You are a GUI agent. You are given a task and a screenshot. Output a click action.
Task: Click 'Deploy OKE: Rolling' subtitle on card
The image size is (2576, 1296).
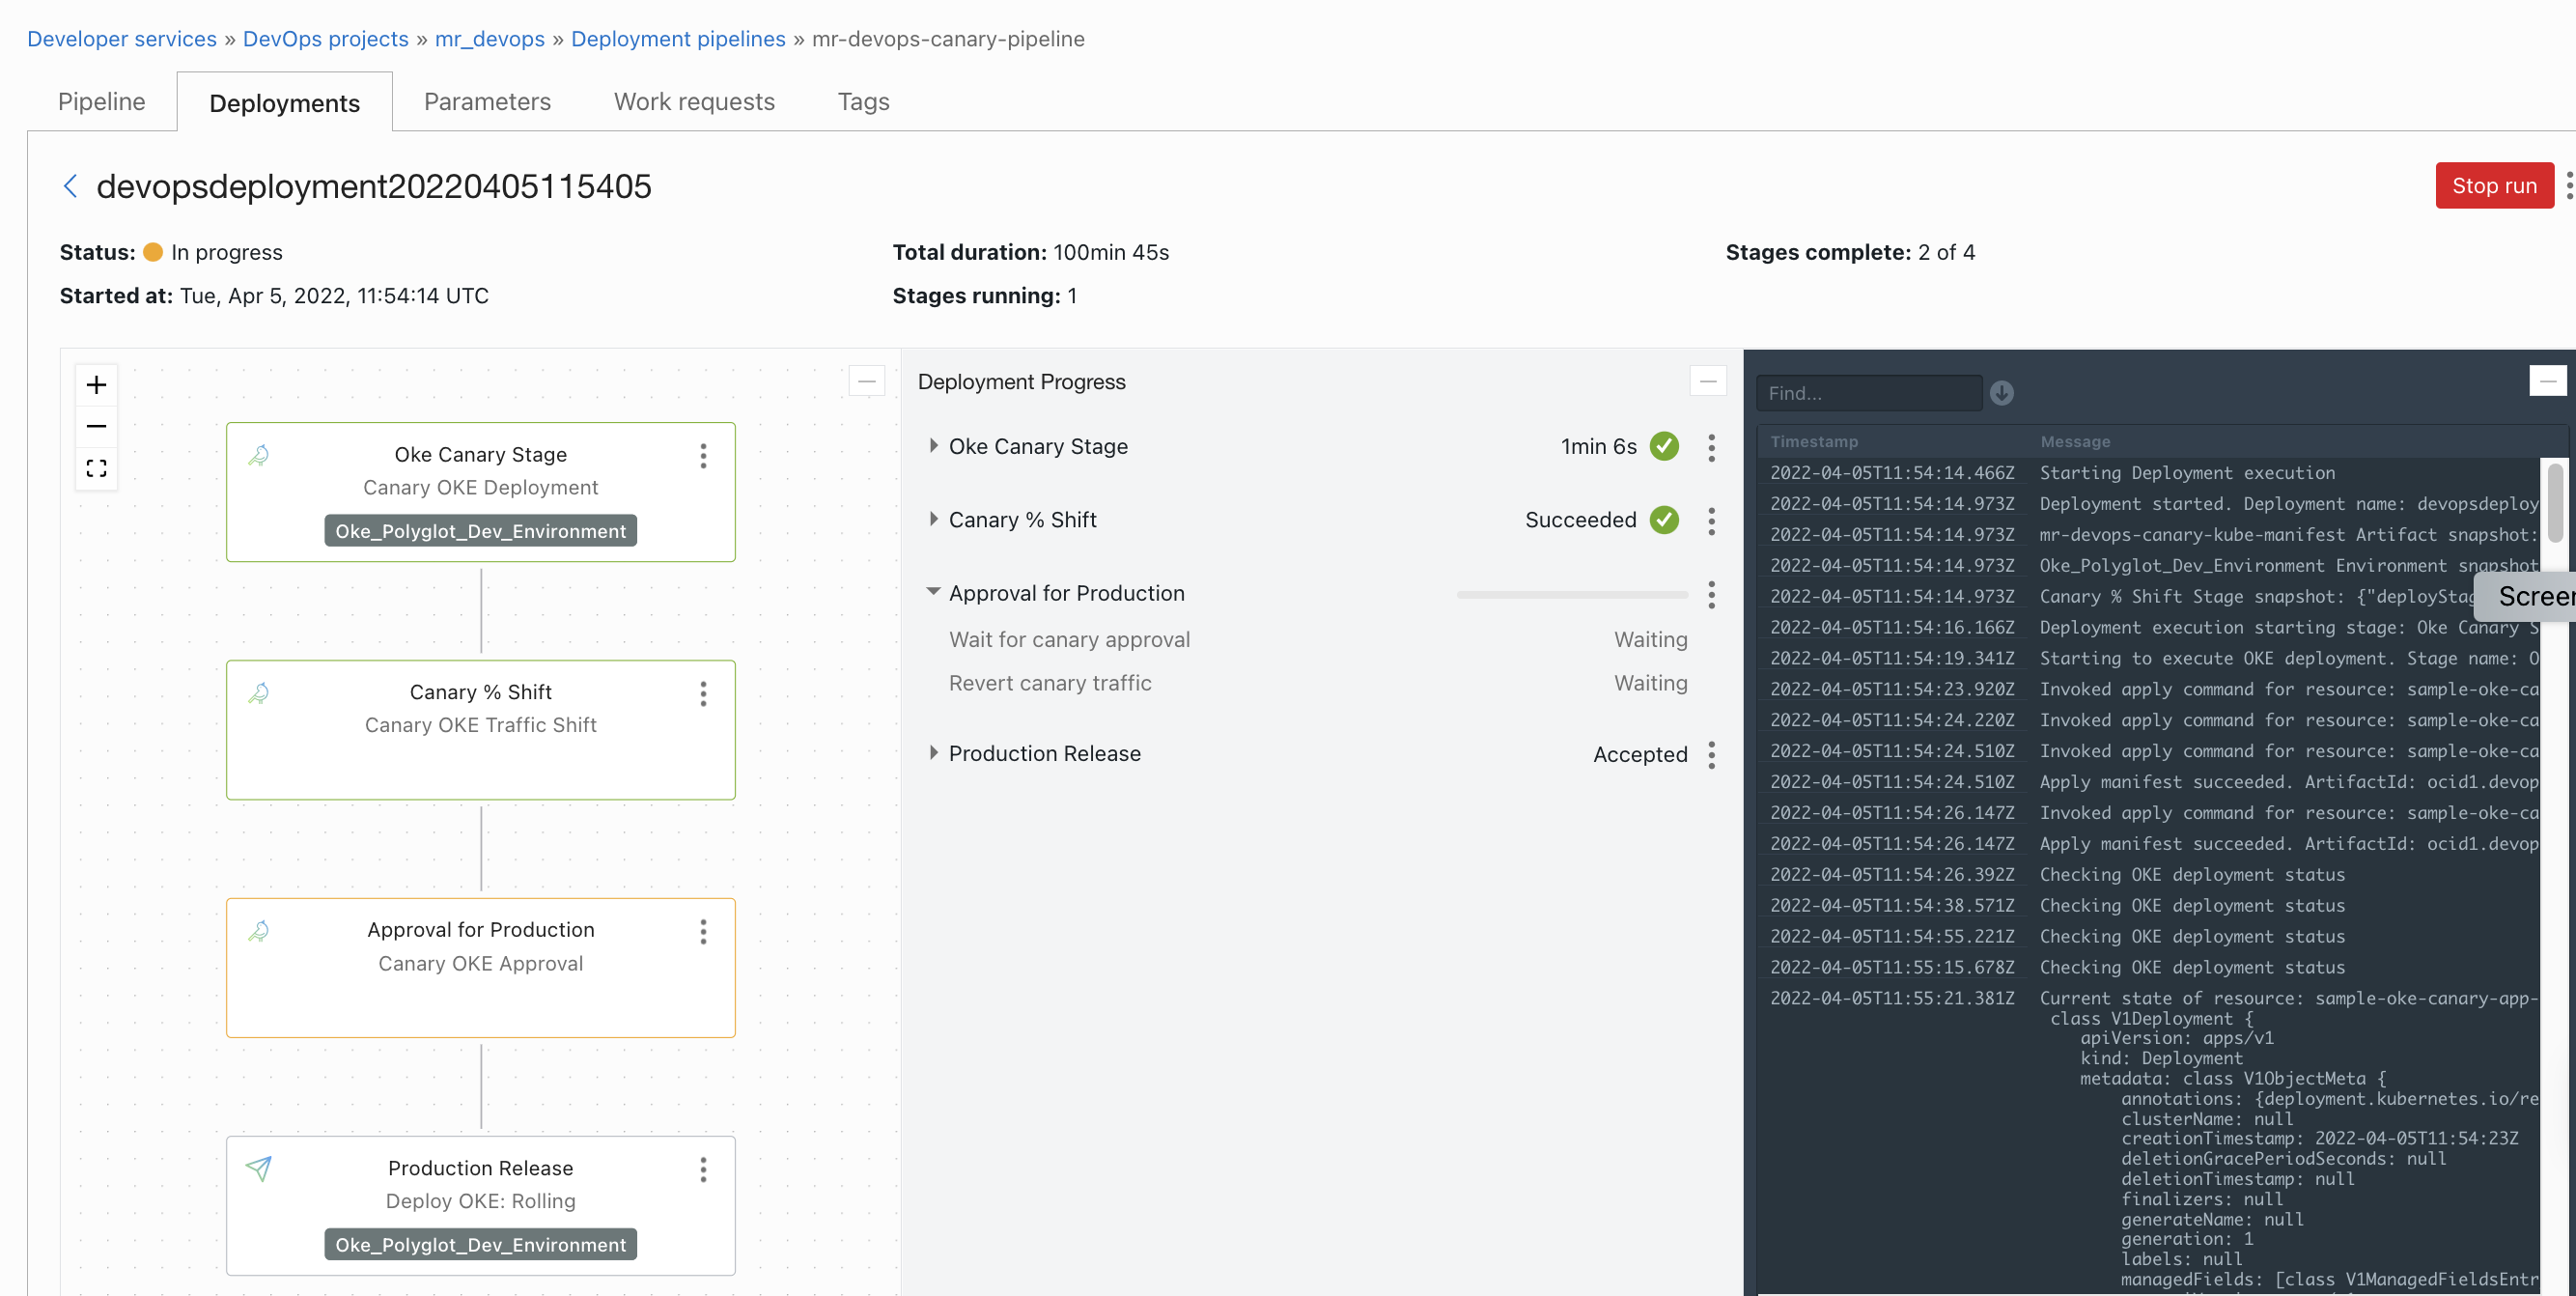pyautogui.click(x=480, y=1202)
